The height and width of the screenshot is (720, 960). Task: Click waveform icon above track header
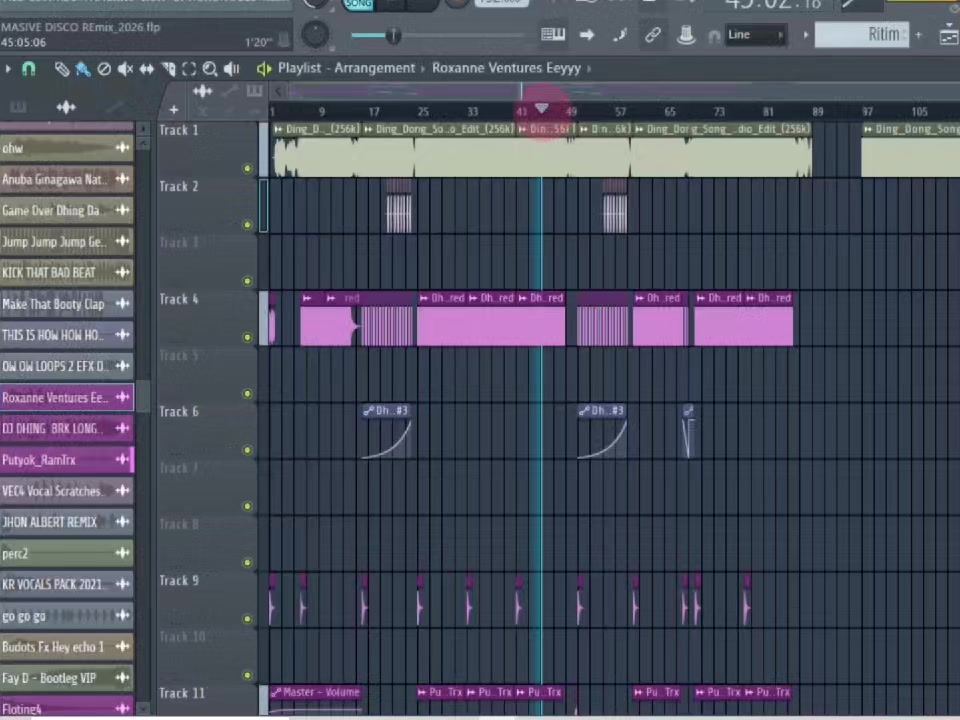(203, 92)
